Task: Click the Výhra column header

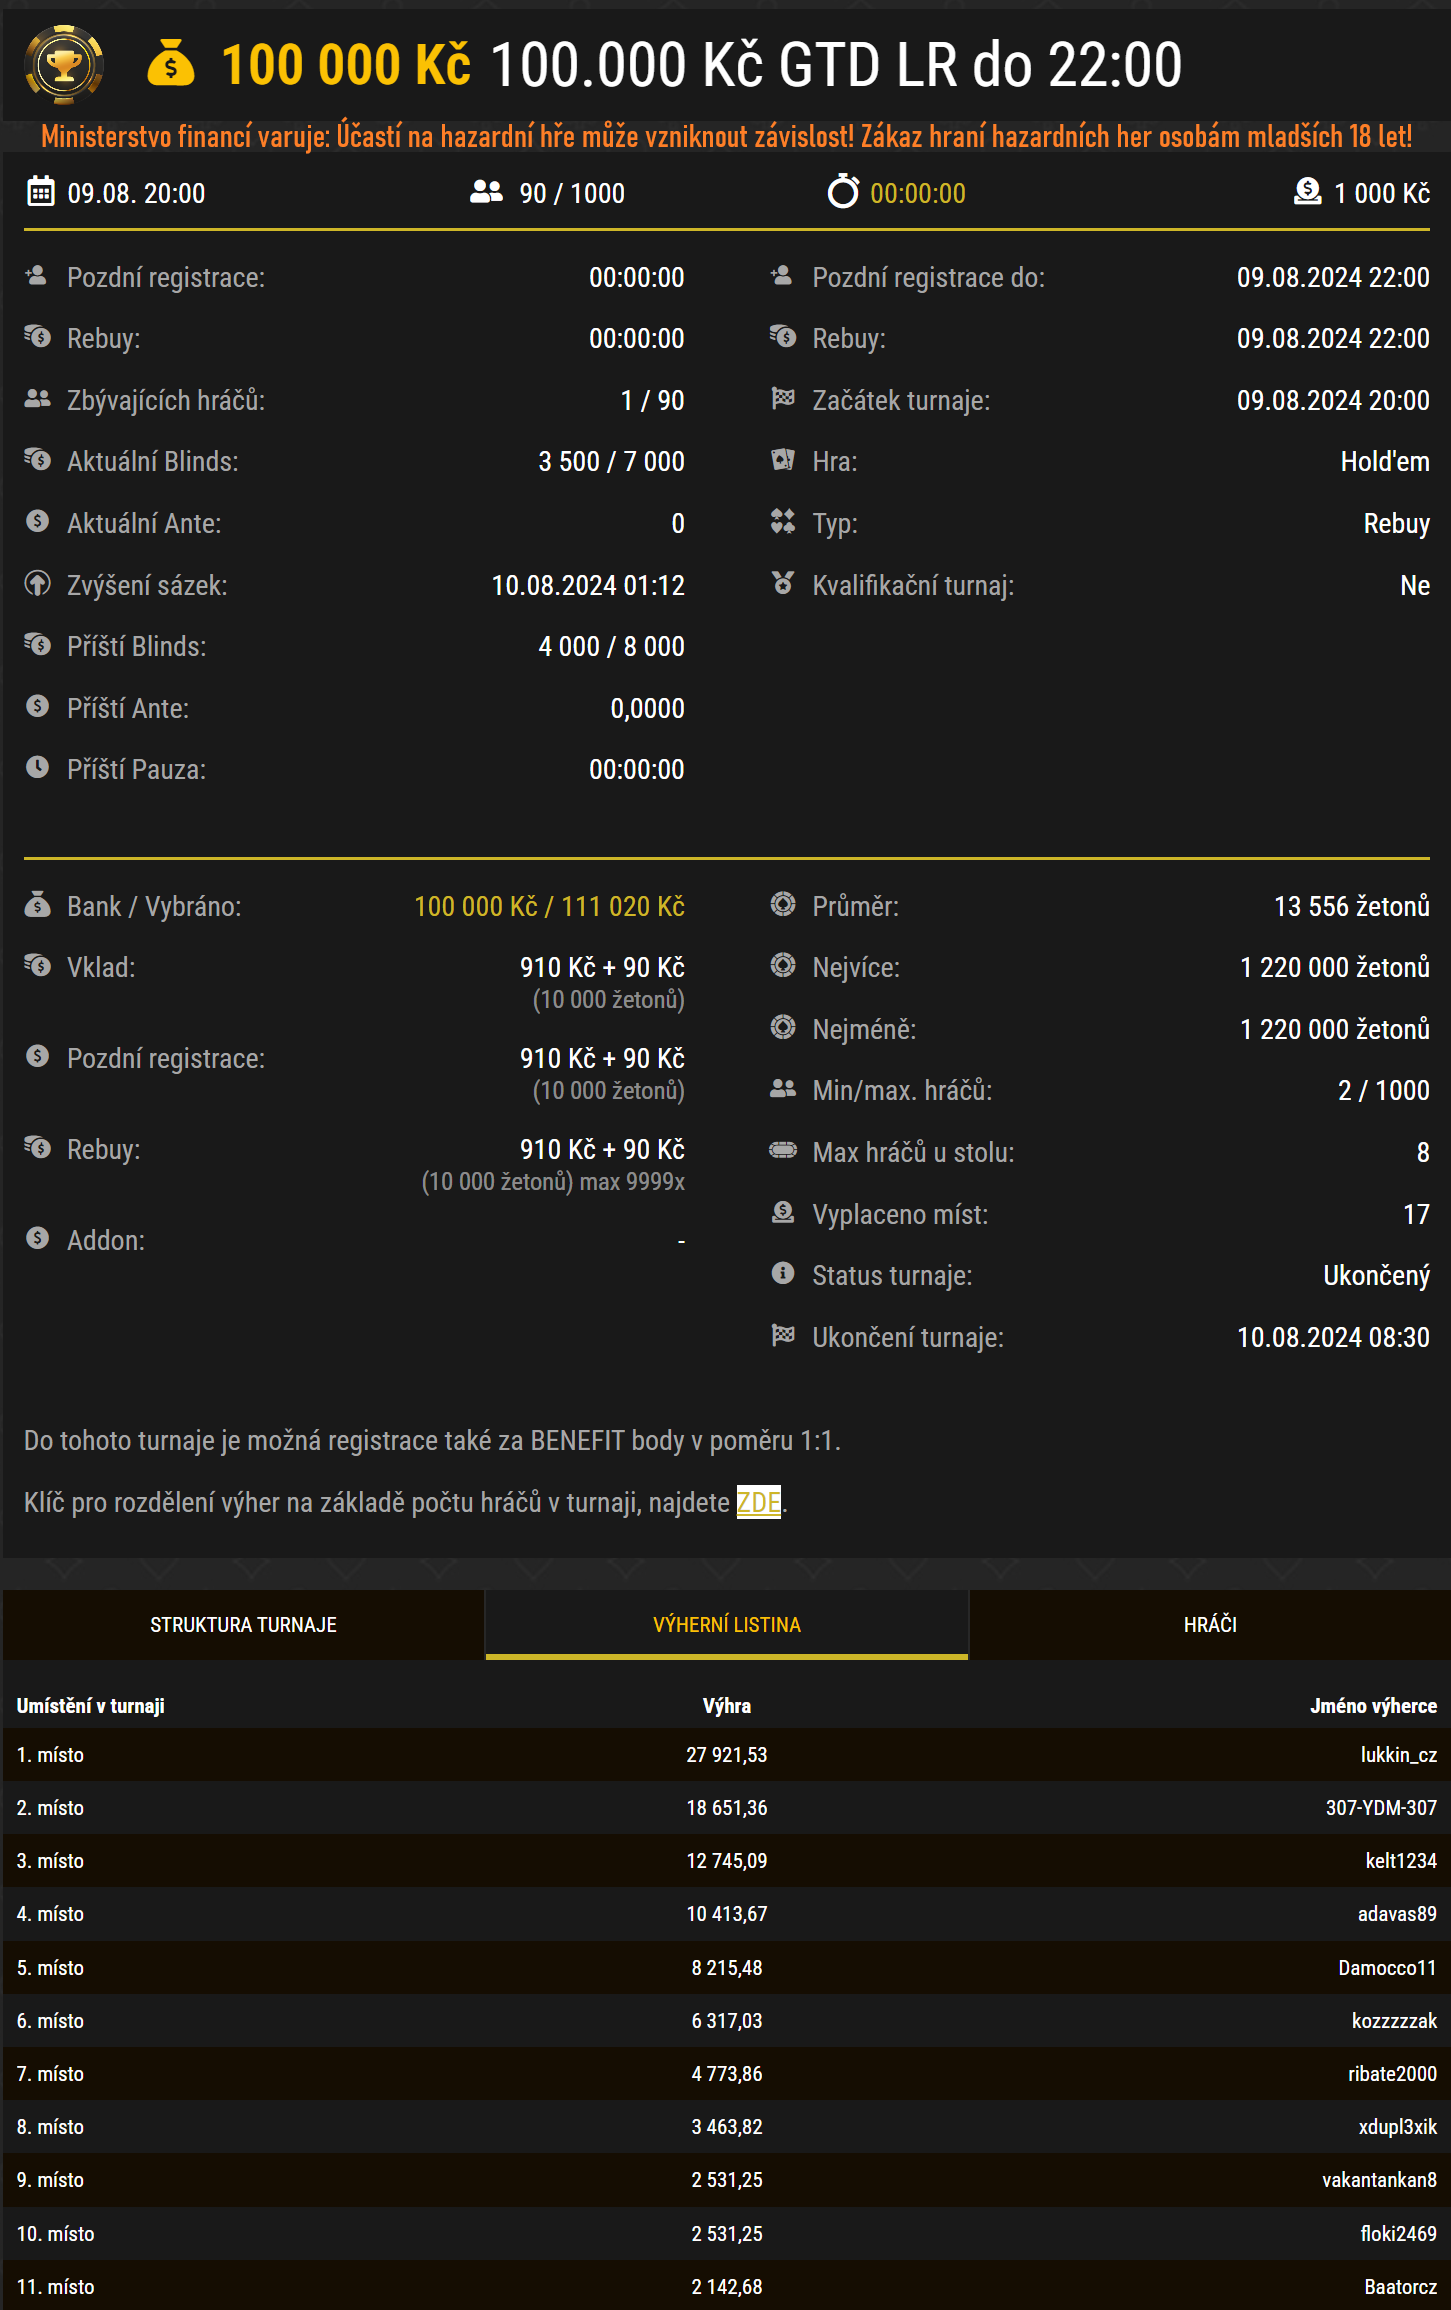Action: pos(726,1706)
